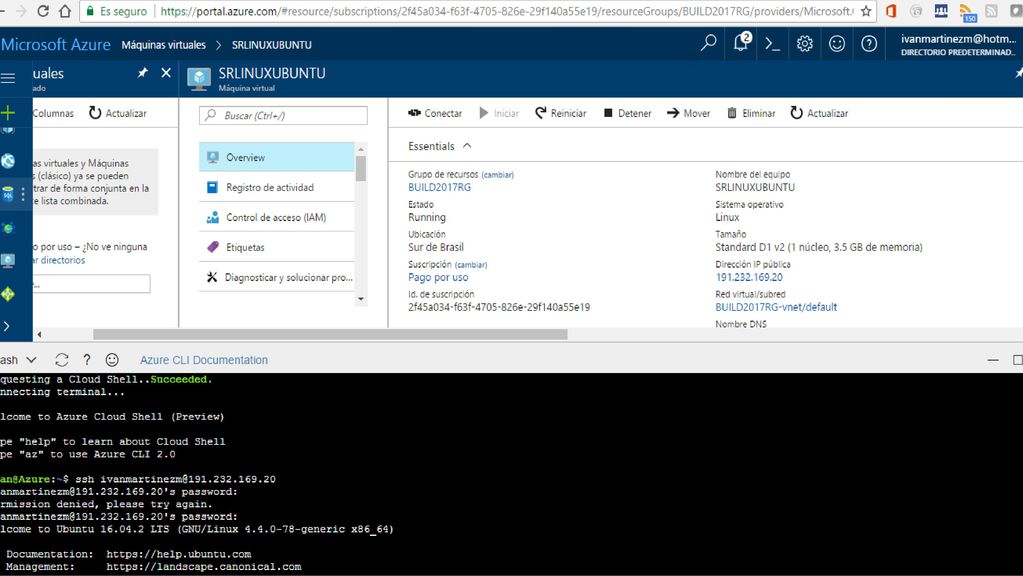Open the hamburger menu in the sidebar

8,78
